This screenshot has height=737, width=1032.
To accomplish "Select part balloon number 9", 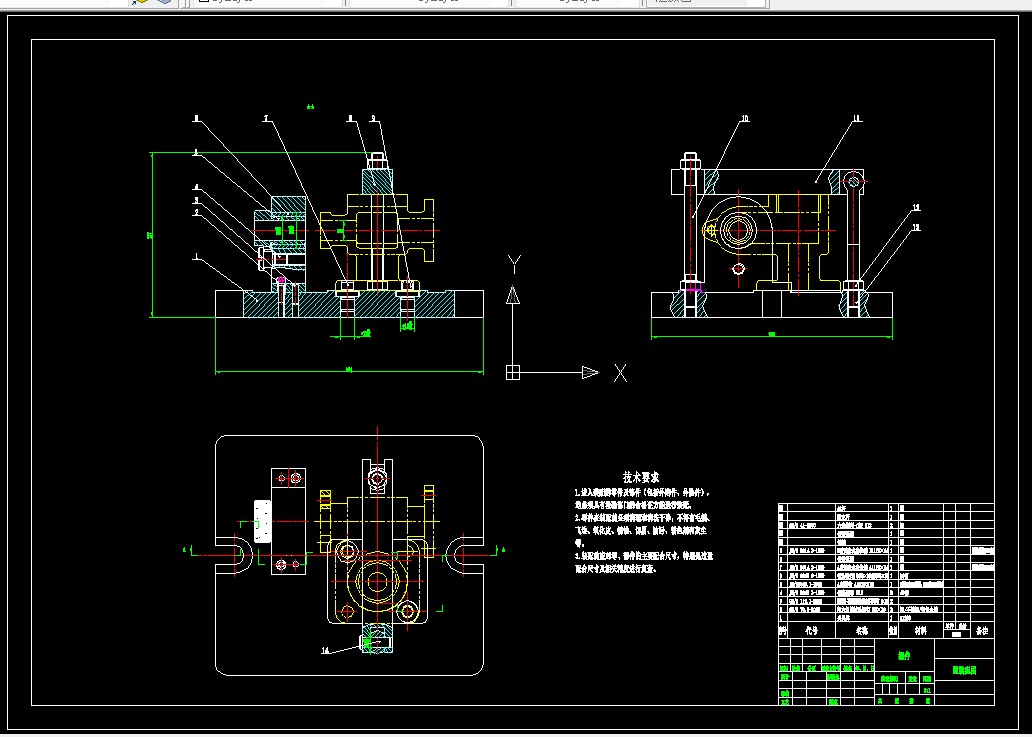I will [x=373, y=119].
